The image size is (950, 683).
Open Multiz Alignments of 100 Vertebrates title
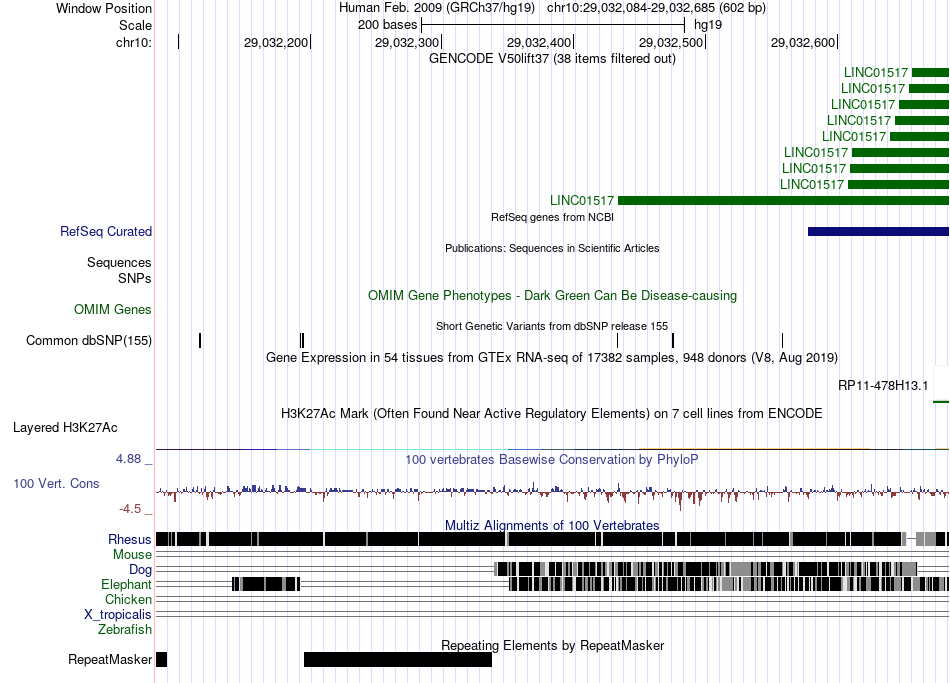tap(552, 525)
